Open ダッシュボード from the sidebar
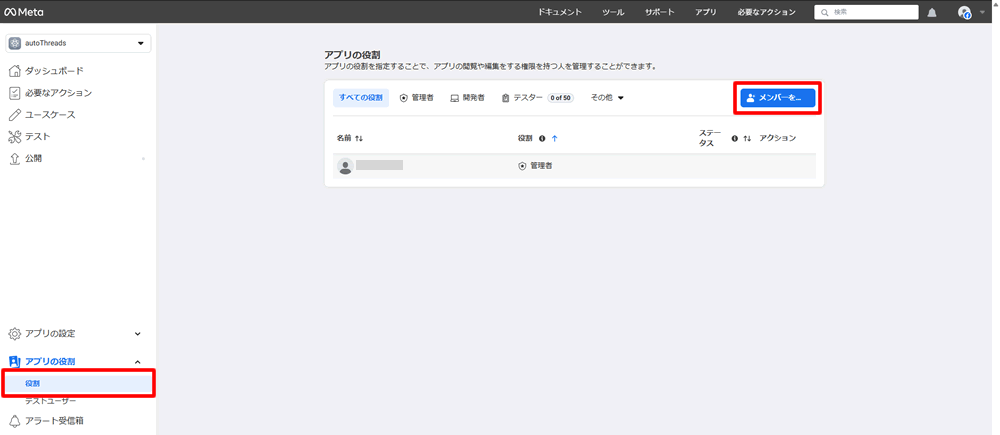The height and width of the screenshot is (435, 1000). [54, 71]
